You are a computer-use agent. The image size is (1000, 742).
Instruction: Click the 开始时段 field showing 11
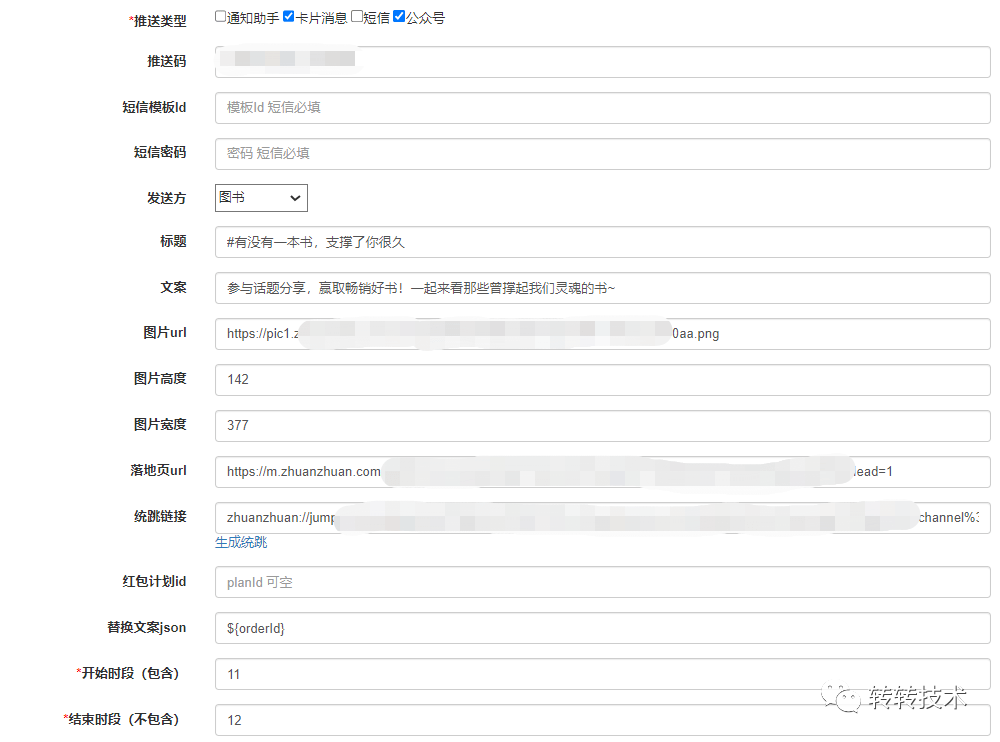tap(603, 674)
